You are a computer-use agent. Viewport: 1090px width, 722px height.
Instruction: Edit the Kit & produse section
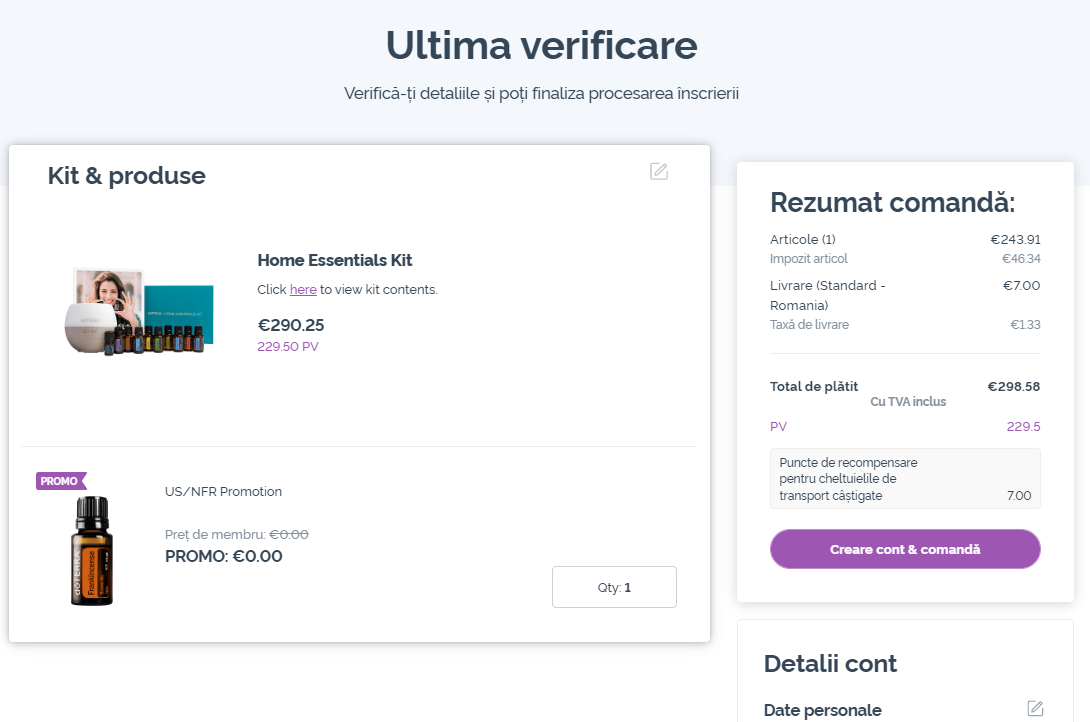click(658, 171)
